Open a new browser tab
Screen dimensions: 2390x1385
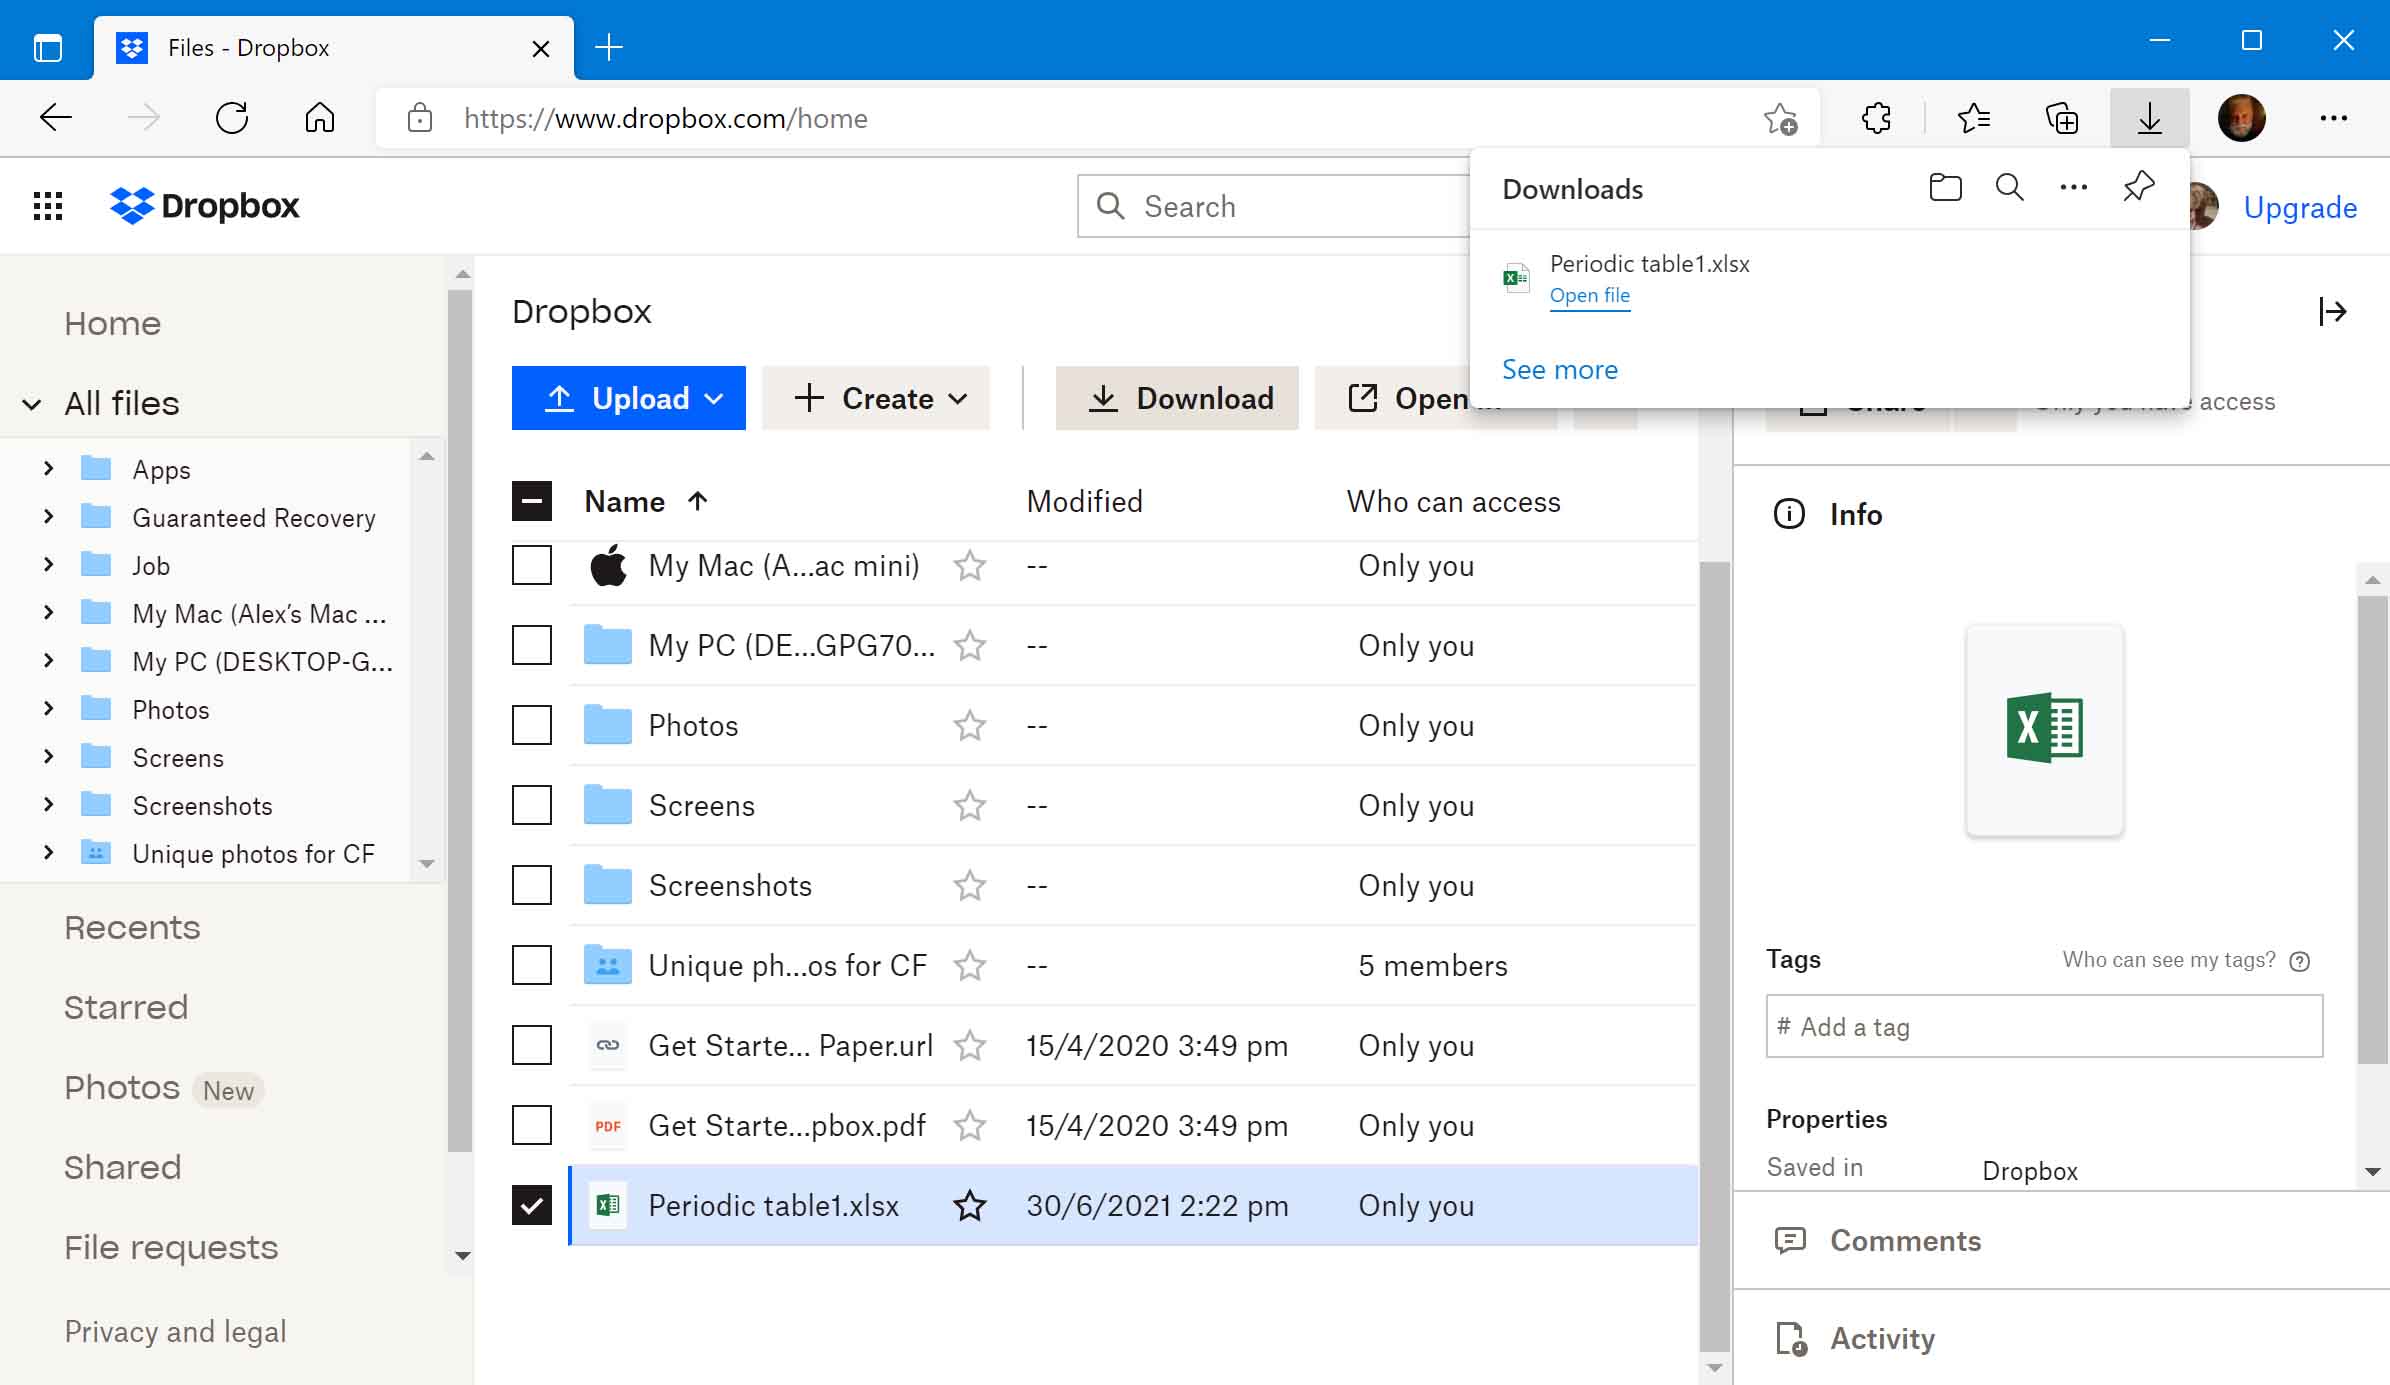coord(609,47)
